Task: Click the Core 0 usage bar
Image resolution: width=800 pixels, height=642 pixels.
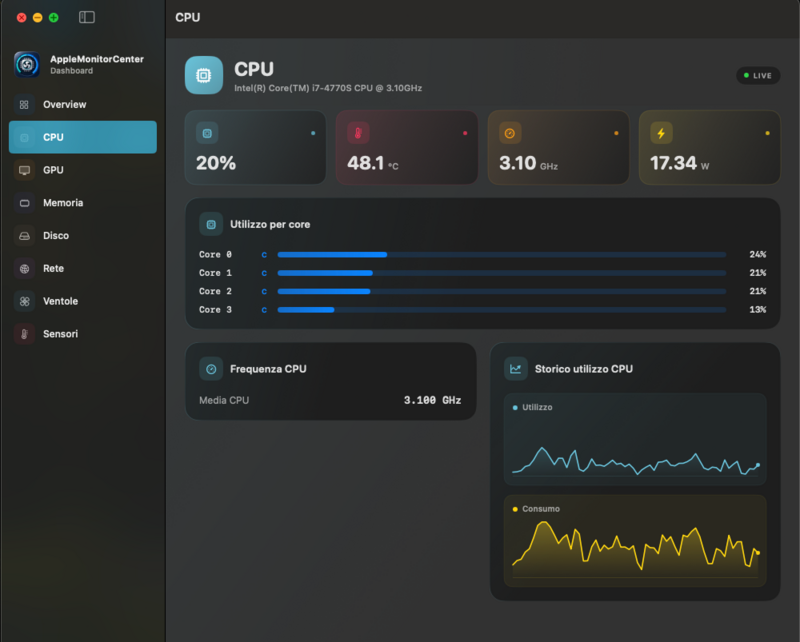Action: 502,254
